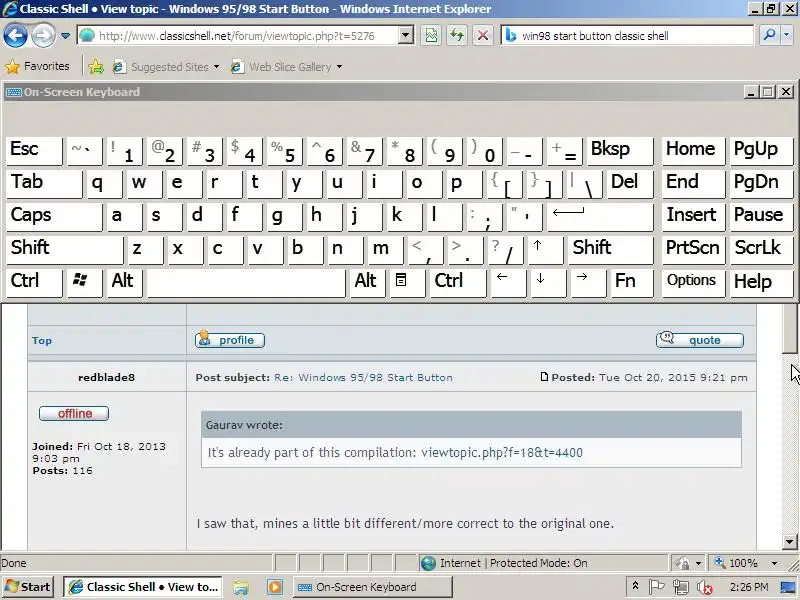Open media player taskbar icon
This screenshot has width=800, height=600.
pyautogui.click(x=274, y=587)
